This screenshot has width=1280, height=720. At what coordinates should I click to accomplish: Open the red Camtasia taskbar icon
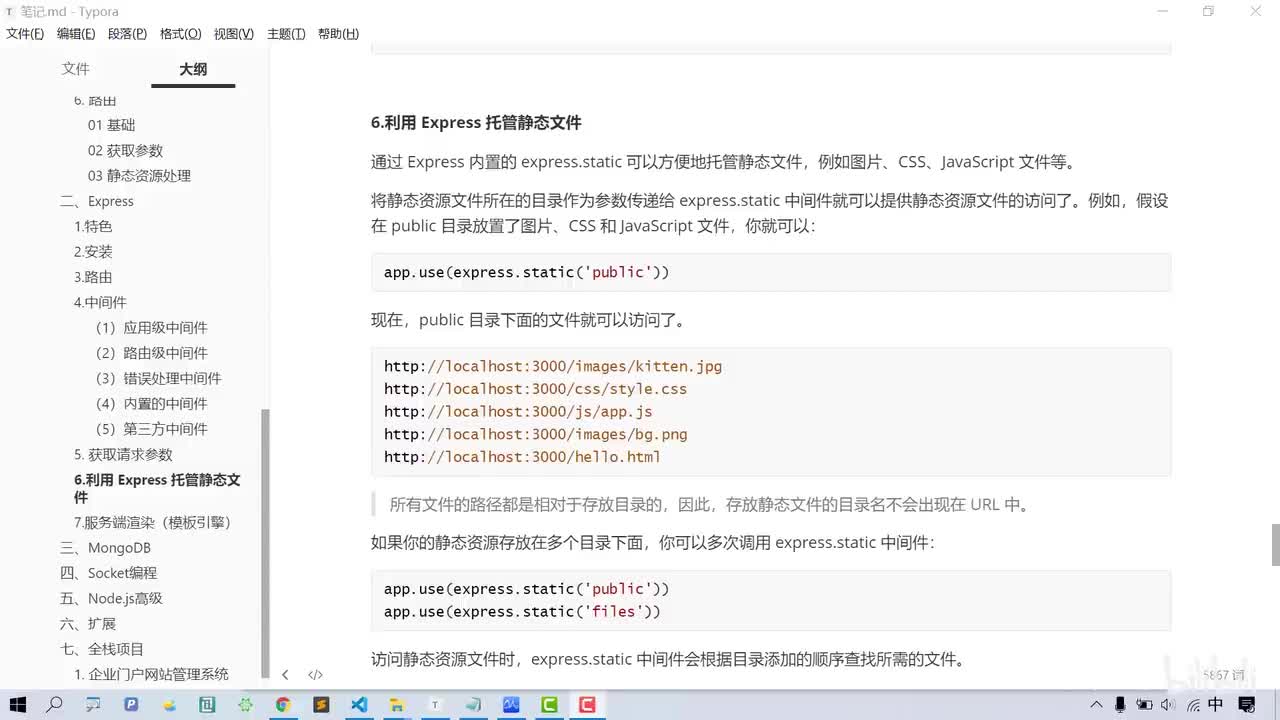click(587, 705)
